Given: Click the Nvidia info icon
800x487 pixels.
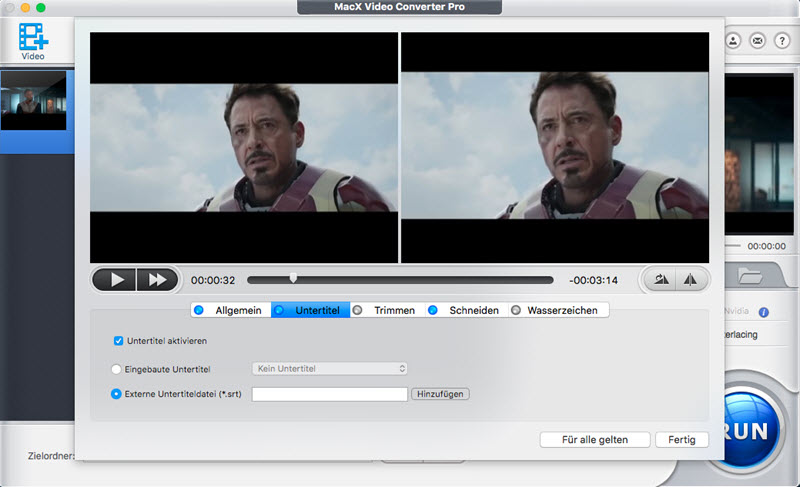Looking at the screenshot, I should (x=764, y=312).
